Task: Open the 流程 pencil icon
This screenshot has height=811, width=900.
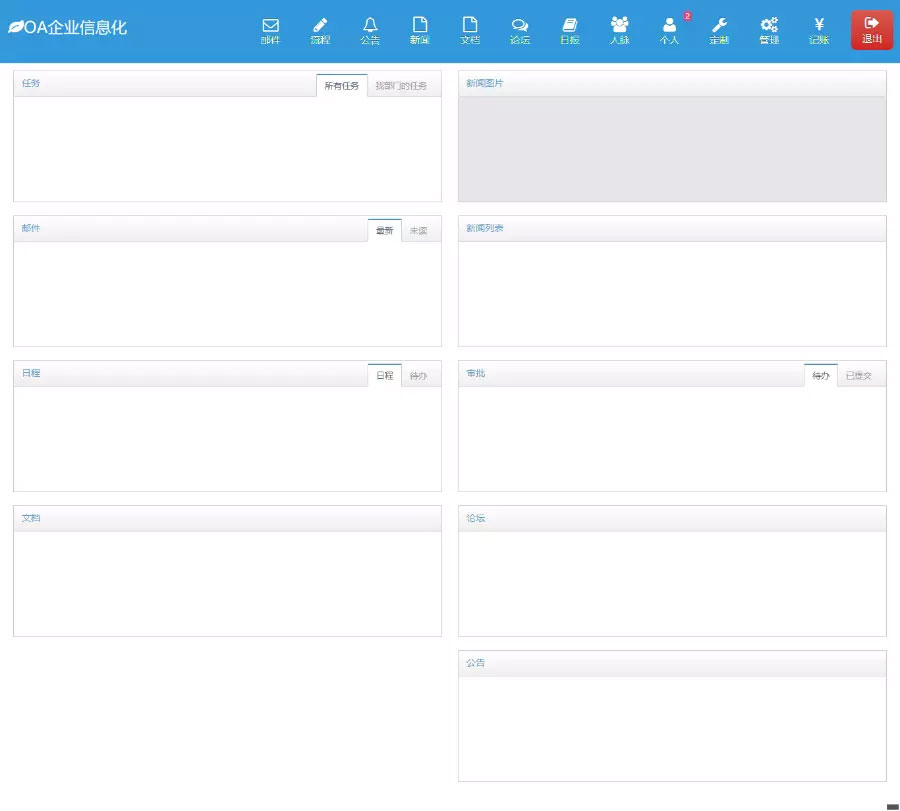Action: click(x=320, y=31)
